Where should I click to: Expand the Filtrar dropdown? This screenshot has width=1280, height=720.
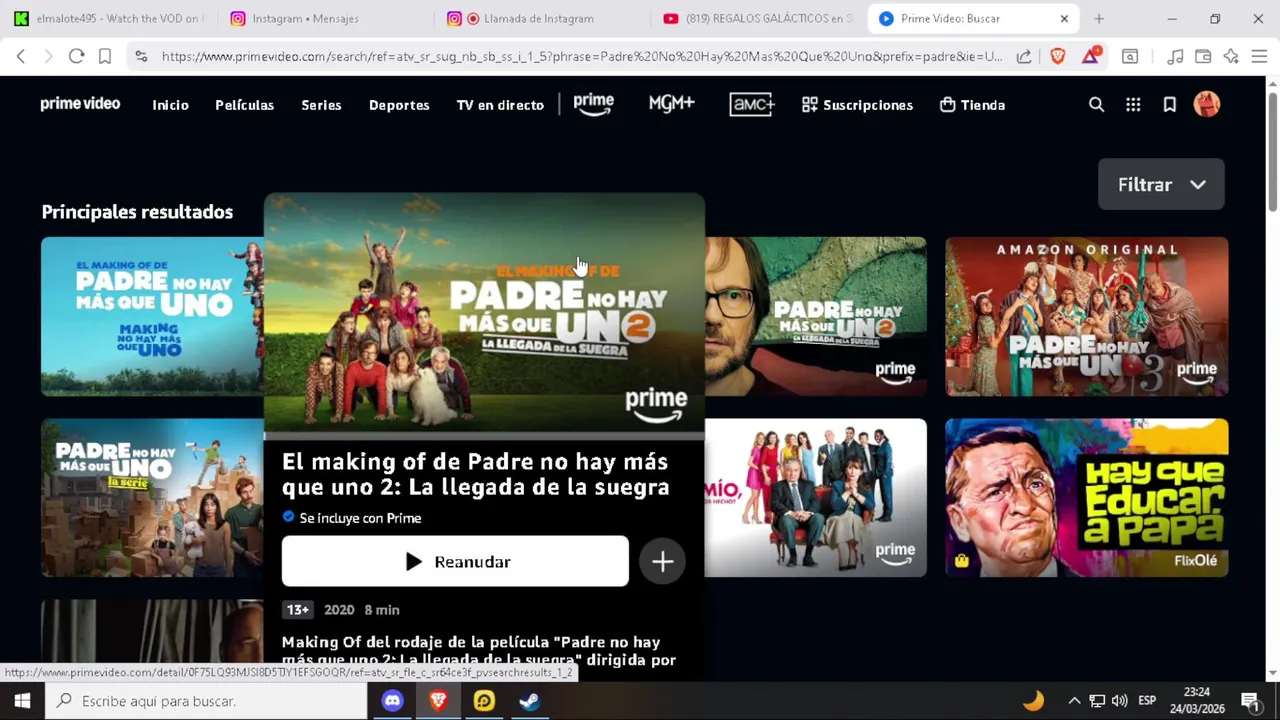(1161, 184)
